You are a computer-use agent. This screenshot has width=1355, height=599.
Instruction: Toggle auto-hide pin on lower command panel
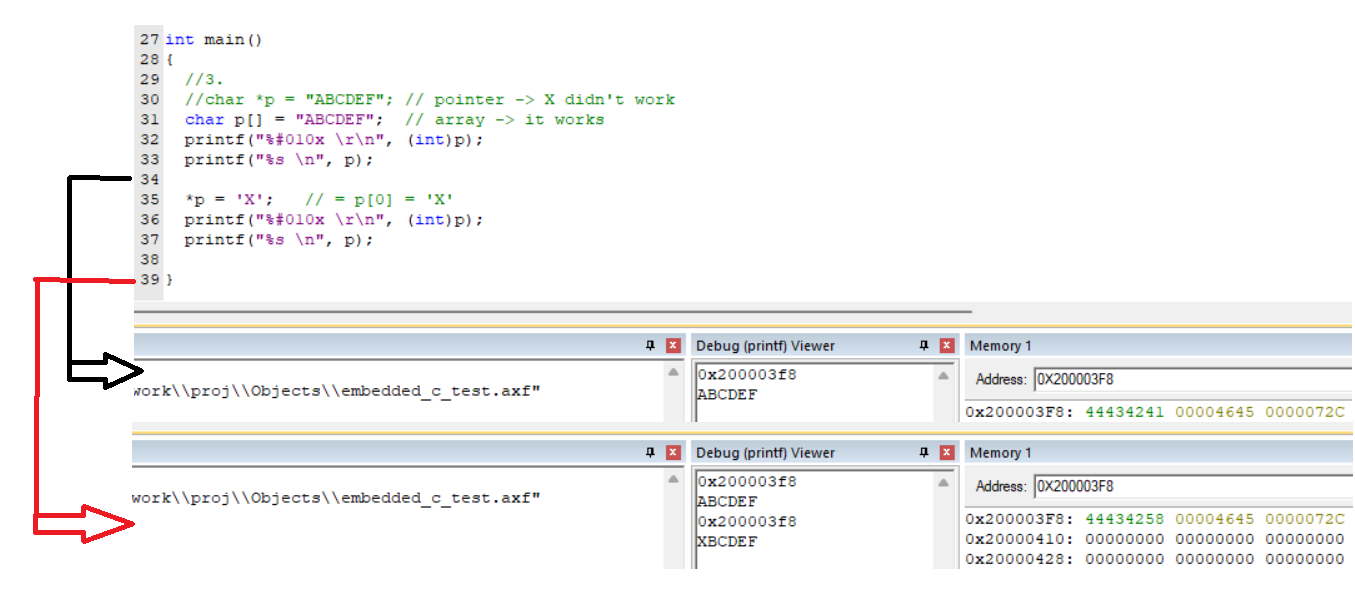[650, 453]
